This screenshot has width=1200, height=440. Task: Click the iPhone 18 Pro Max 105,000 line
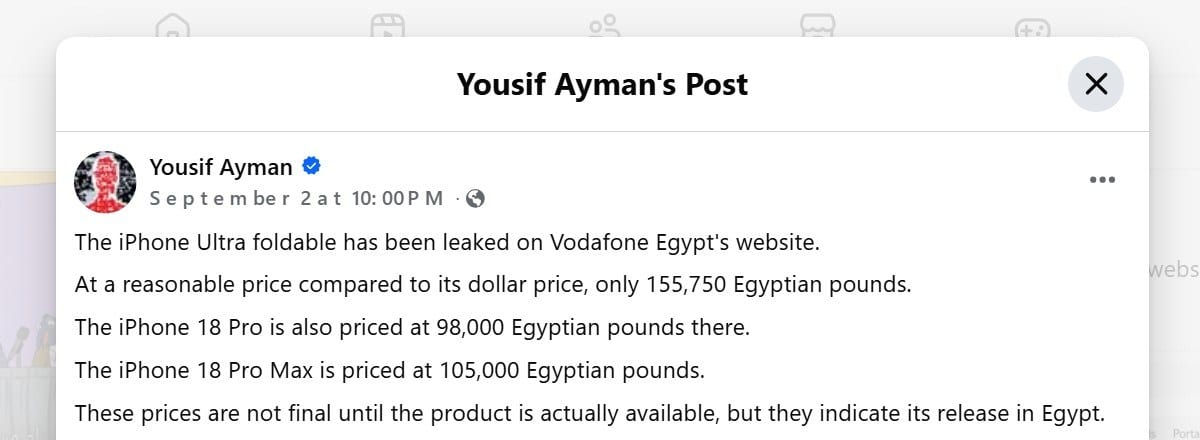click(x=390, y=370)
